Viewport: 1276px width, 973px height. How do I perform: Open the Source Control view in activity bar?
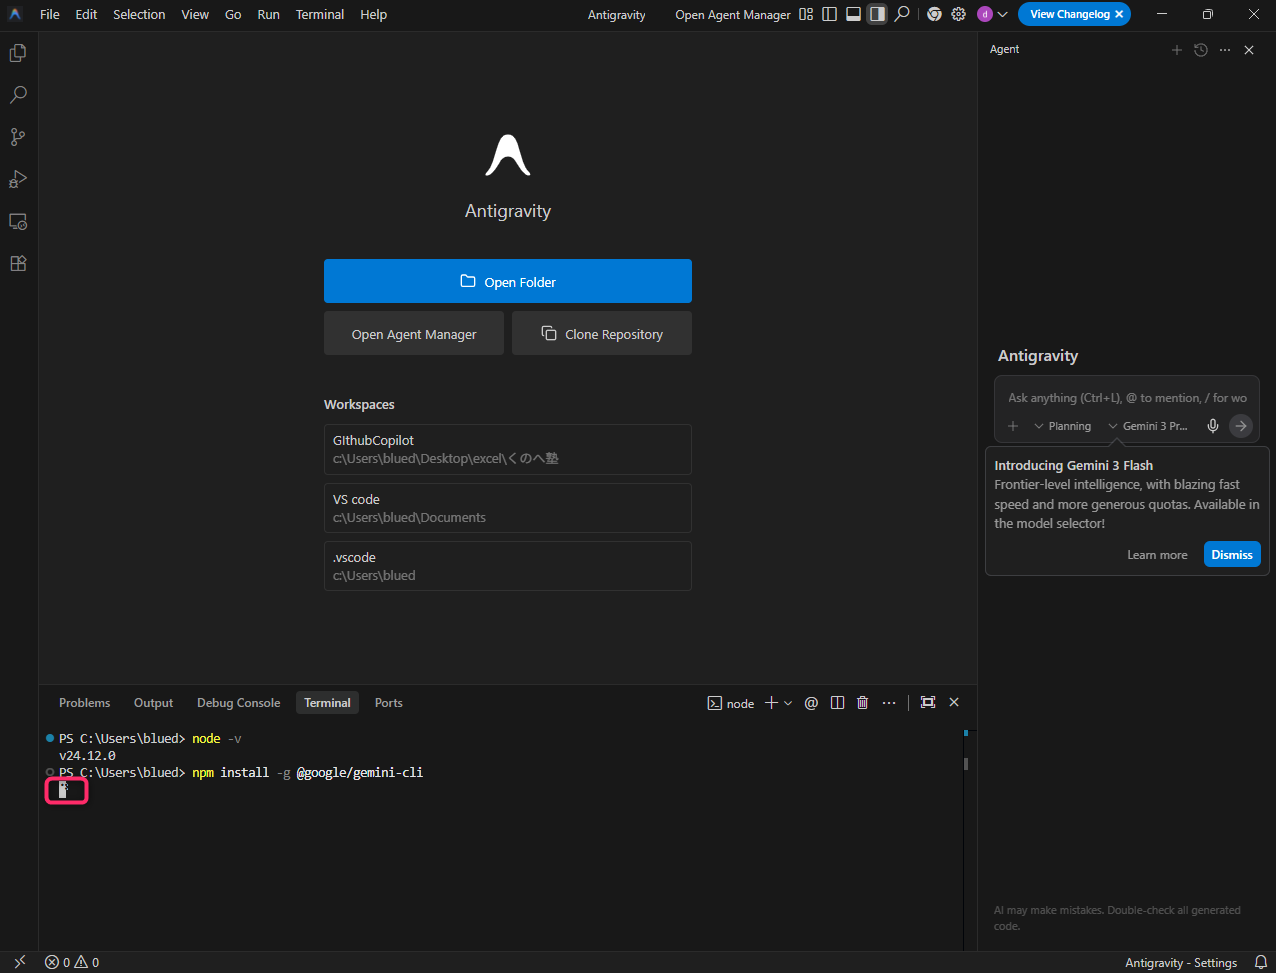pyautogui.click(x=18, y=137)
